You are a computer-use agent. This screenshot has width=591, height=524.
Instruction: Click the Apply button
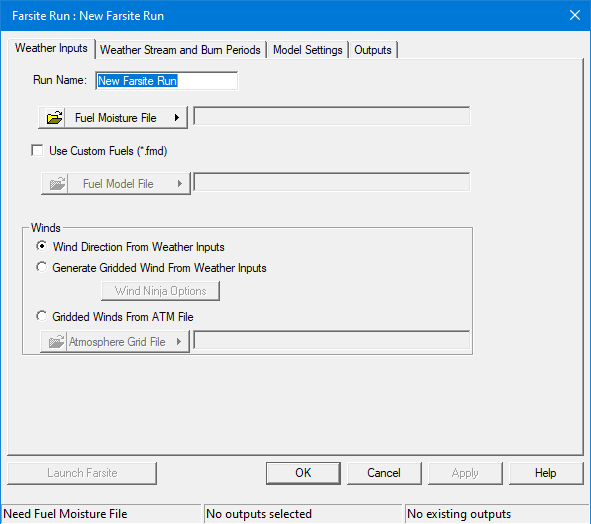465,473
